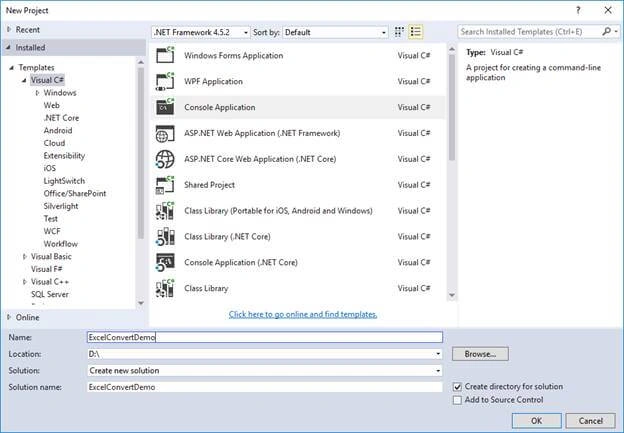This screenshot has width=624, height=433.
Task: Click the search magnifier icon
Action: click(606, 31)
